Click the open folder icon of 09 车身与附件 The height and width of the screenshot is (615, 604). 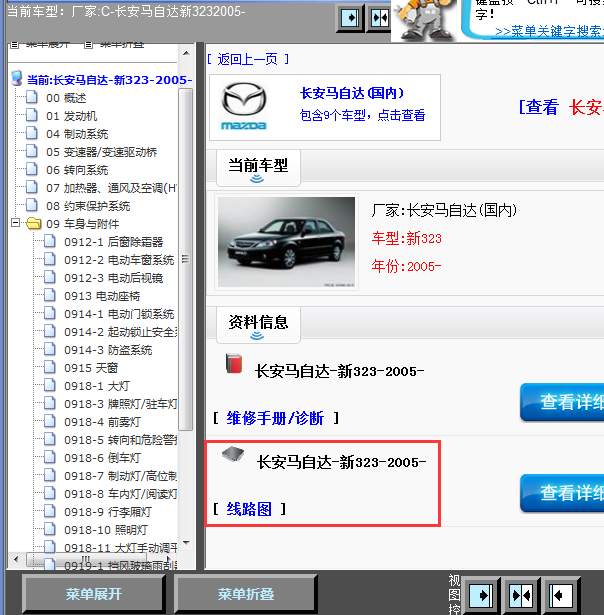click(34, 224)
